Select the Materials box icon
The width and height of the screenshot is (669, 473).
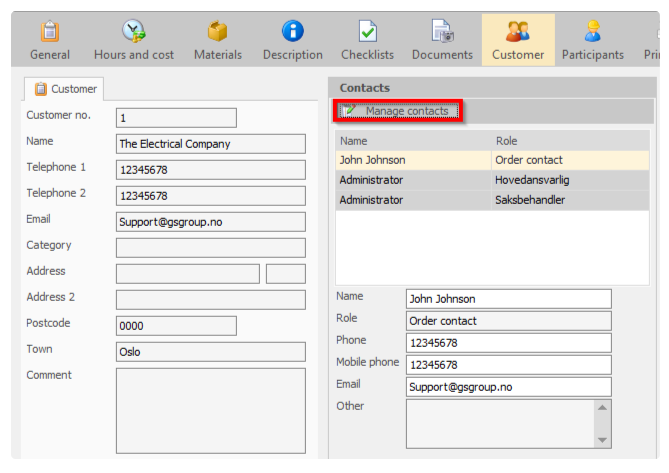click(218, 31)
